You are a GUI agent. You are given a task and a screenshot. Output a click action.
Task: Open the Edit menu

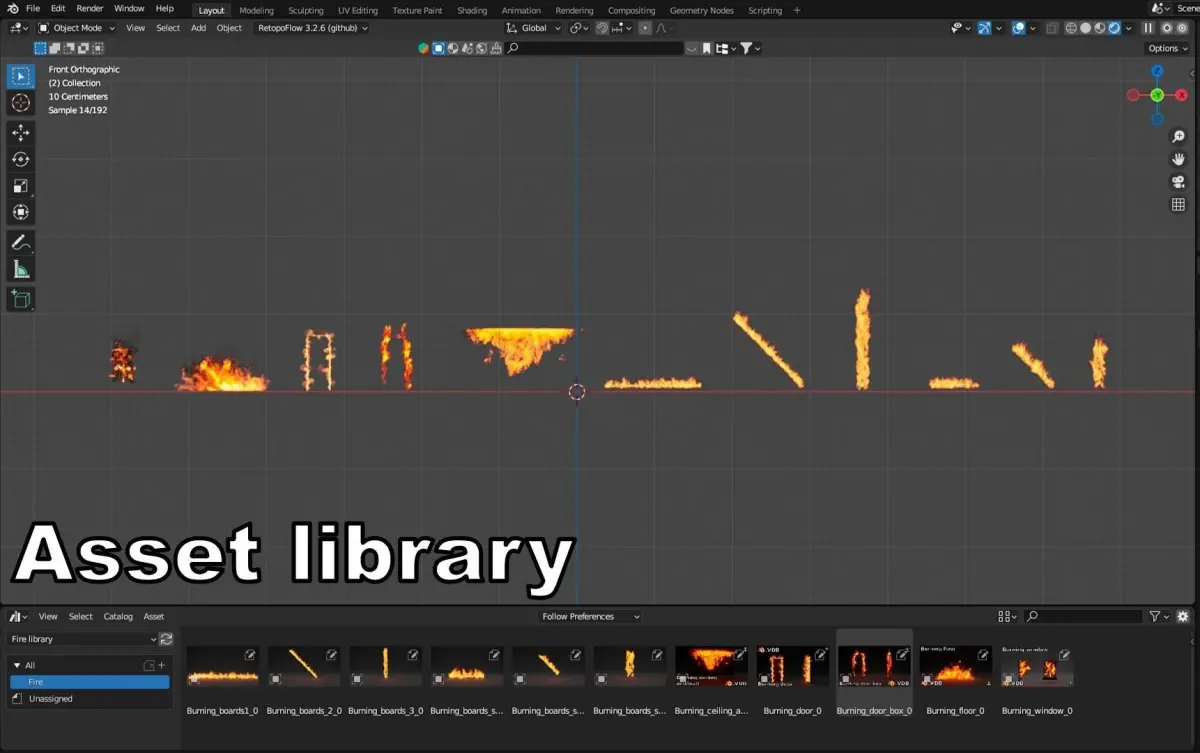pos(58,9)
